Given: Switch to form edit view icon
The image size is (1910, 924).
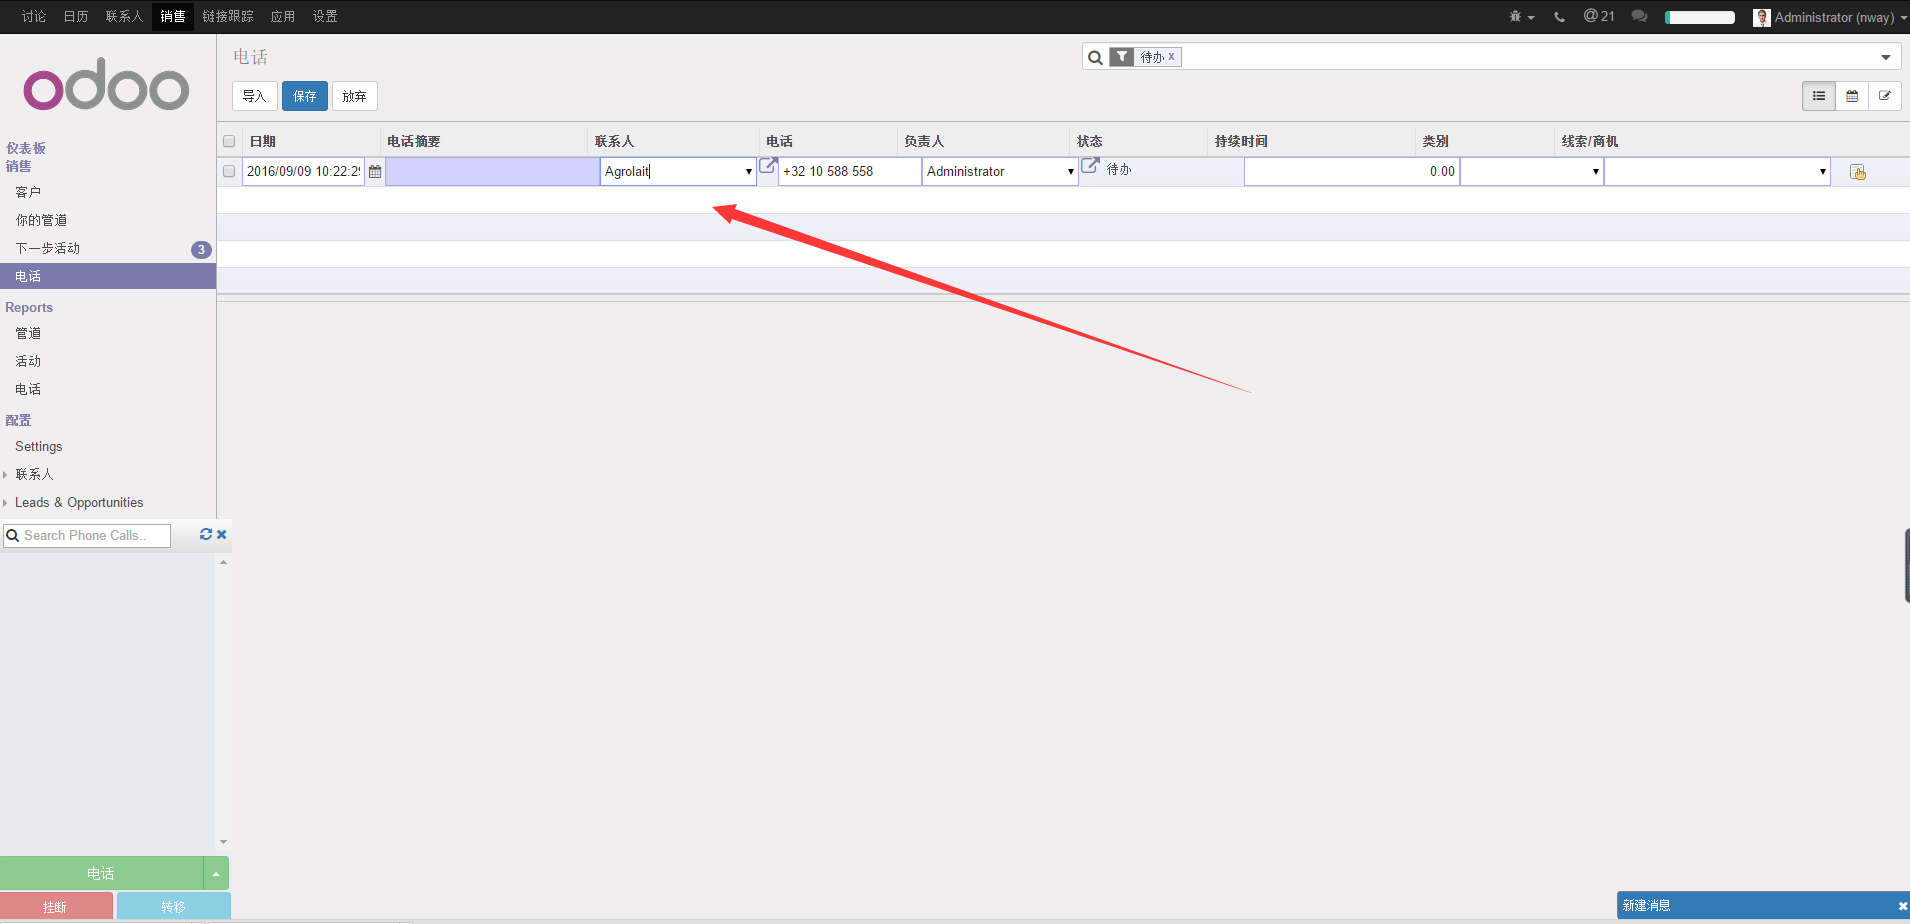Looking at the screenshot, I should click(1885, 96).
